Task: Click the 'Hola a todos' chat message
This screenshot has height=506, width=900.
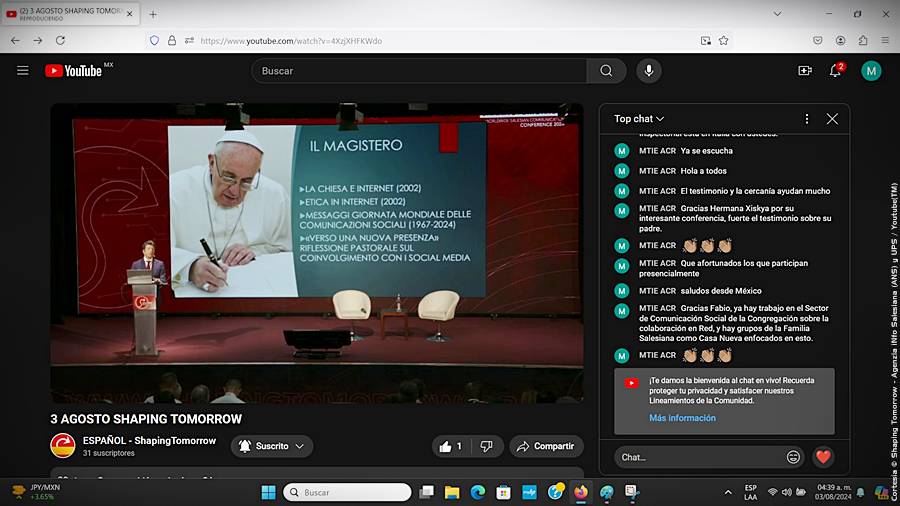Action: pos(703,171)
